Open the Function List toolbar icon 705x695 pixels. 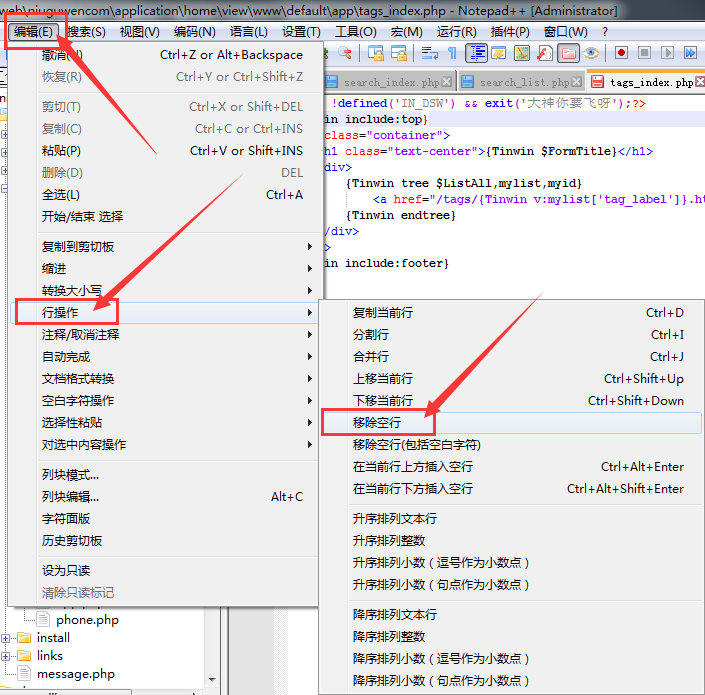544,53
